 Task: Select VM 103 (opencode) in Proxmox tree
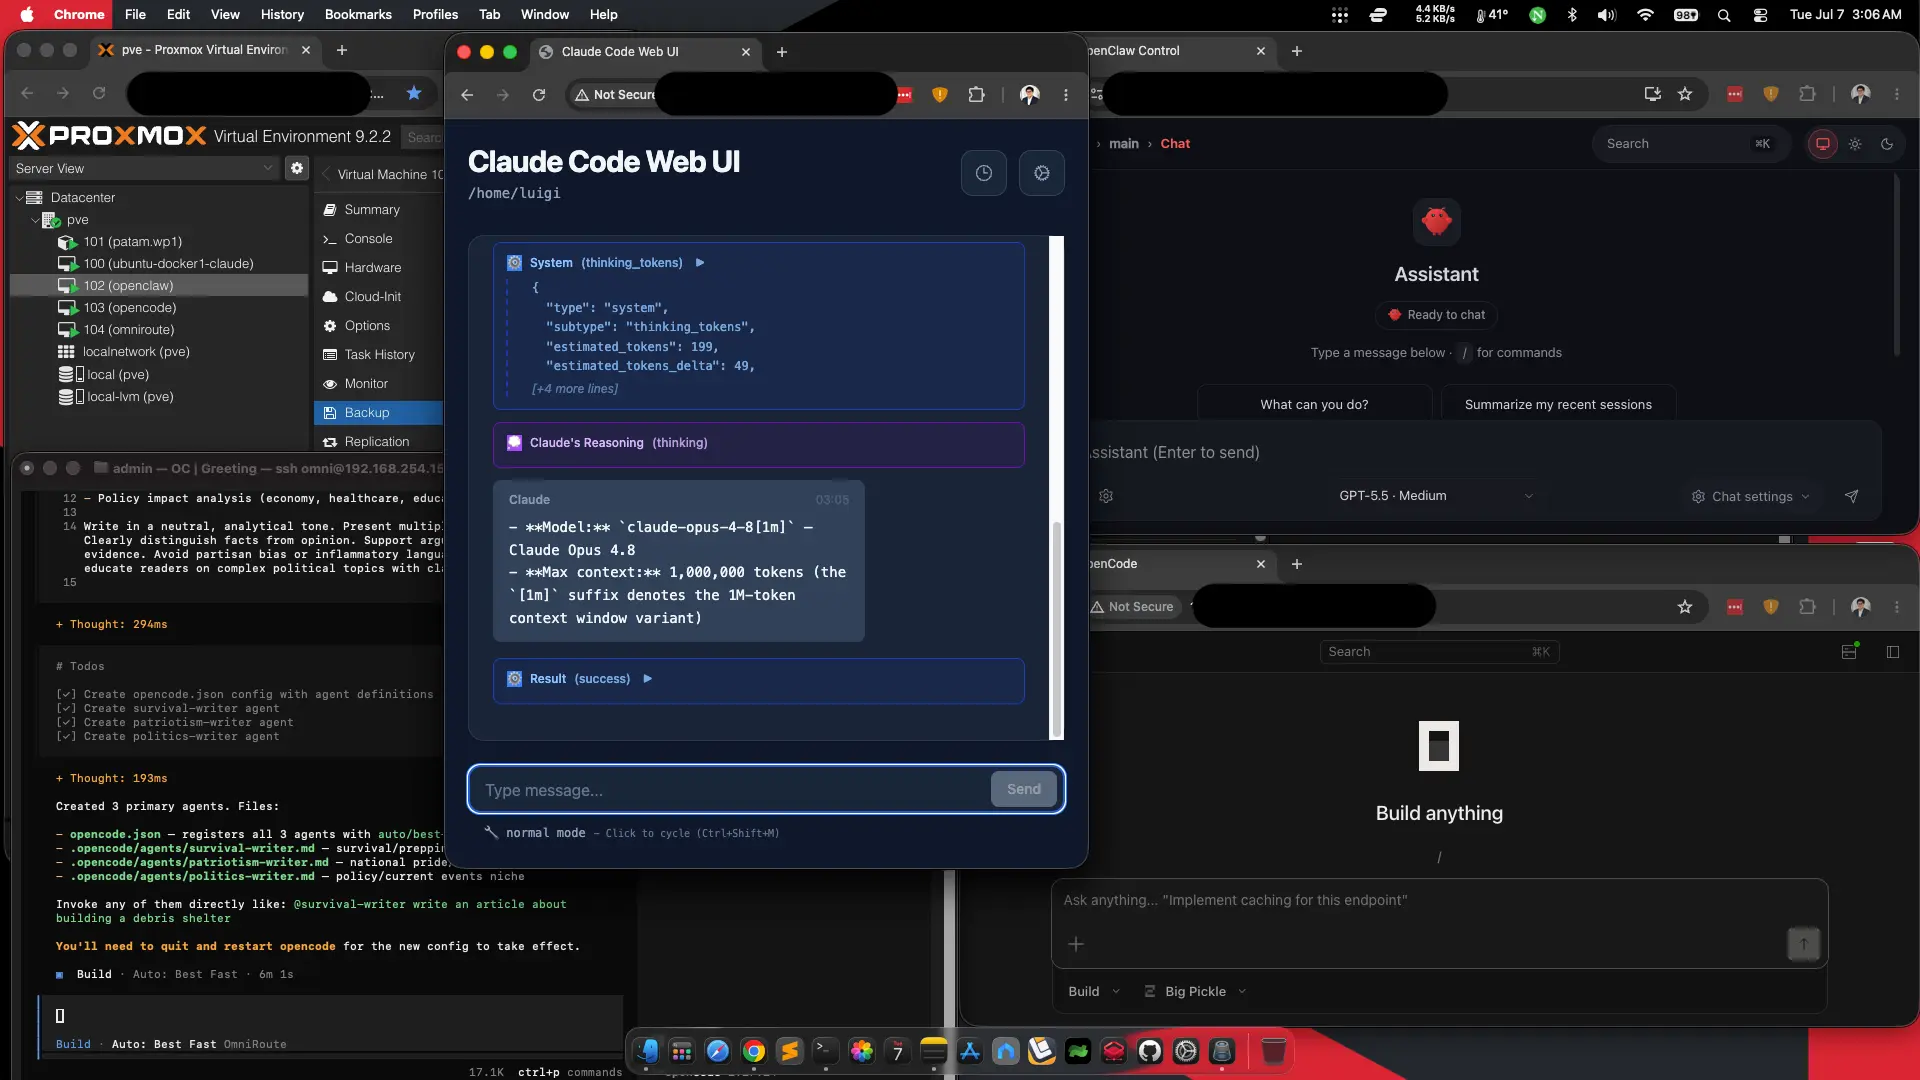129,308
